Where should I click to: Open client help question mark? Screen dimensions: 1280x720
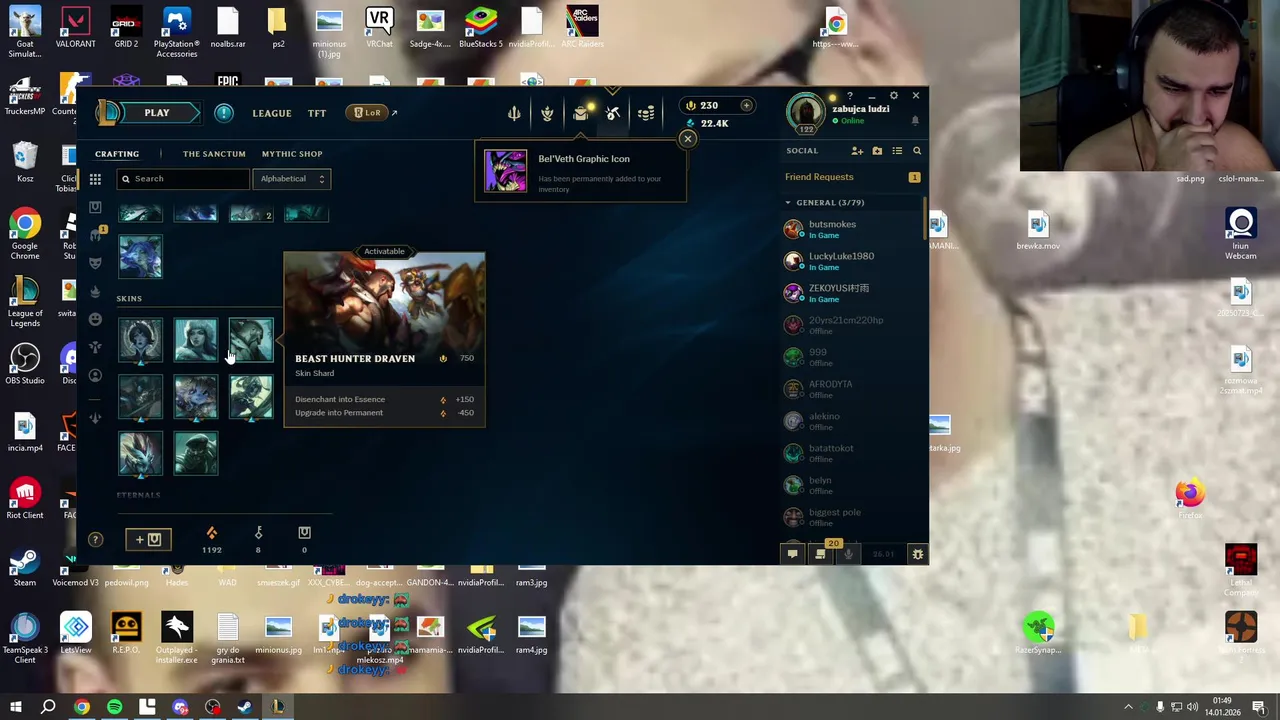point(850,96)
